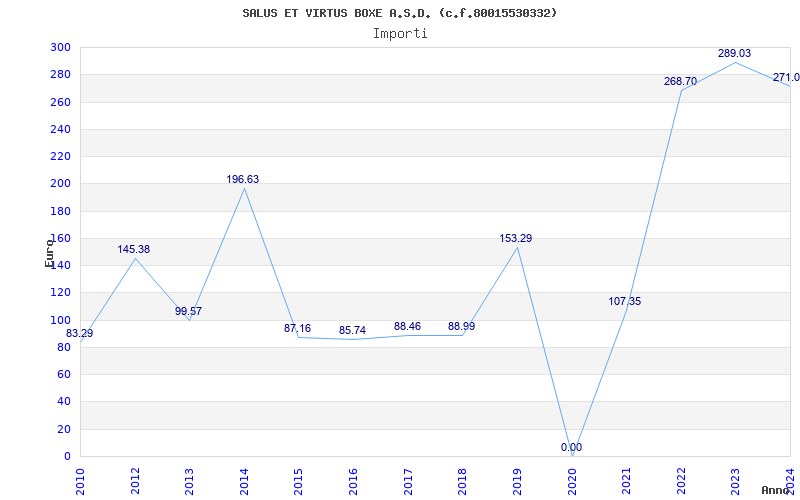Viewport: 800px width, 500px height.
Task: Click the y-axis value 120
Action: [60, 293]
